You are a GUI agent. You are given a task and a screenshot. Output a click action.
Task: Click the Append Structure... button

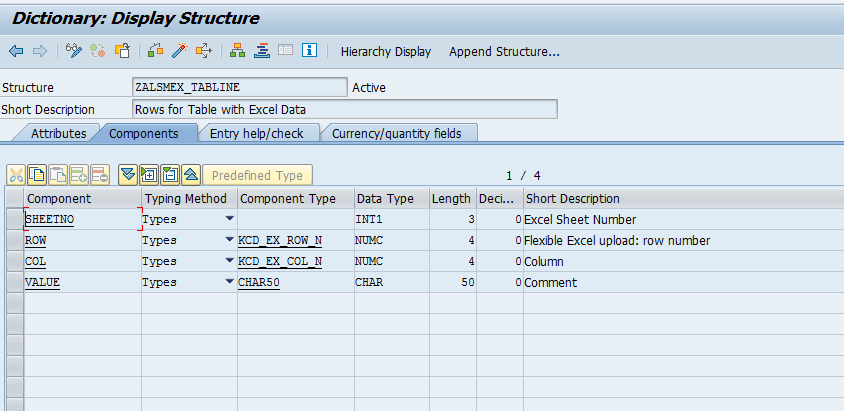[504, 51]
